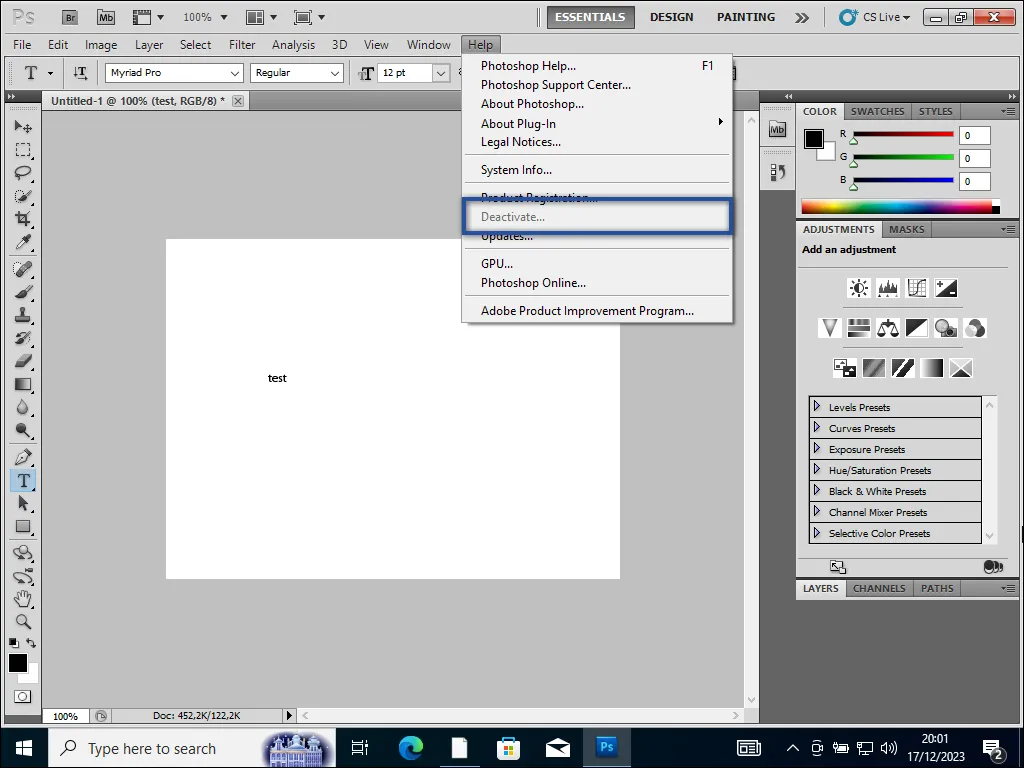Select the Crop tool

pos(23,219)
